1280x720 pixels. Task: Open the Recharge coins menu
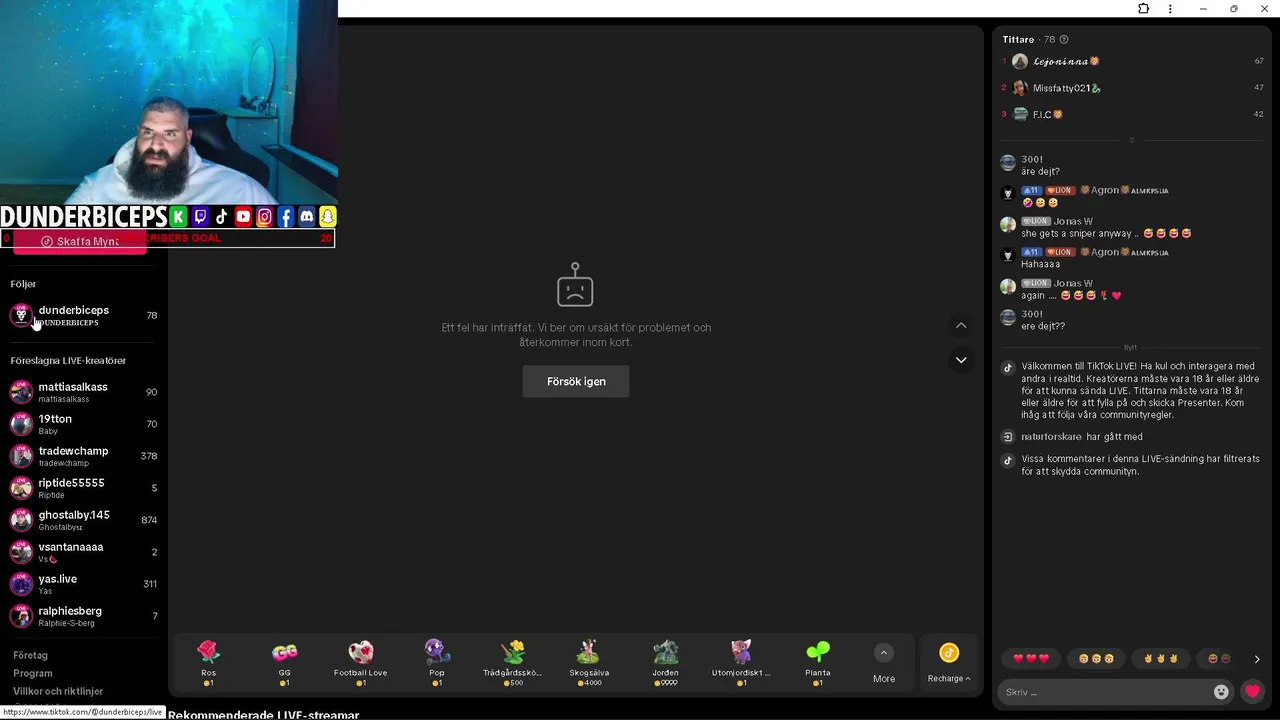[x=949, y=663]
